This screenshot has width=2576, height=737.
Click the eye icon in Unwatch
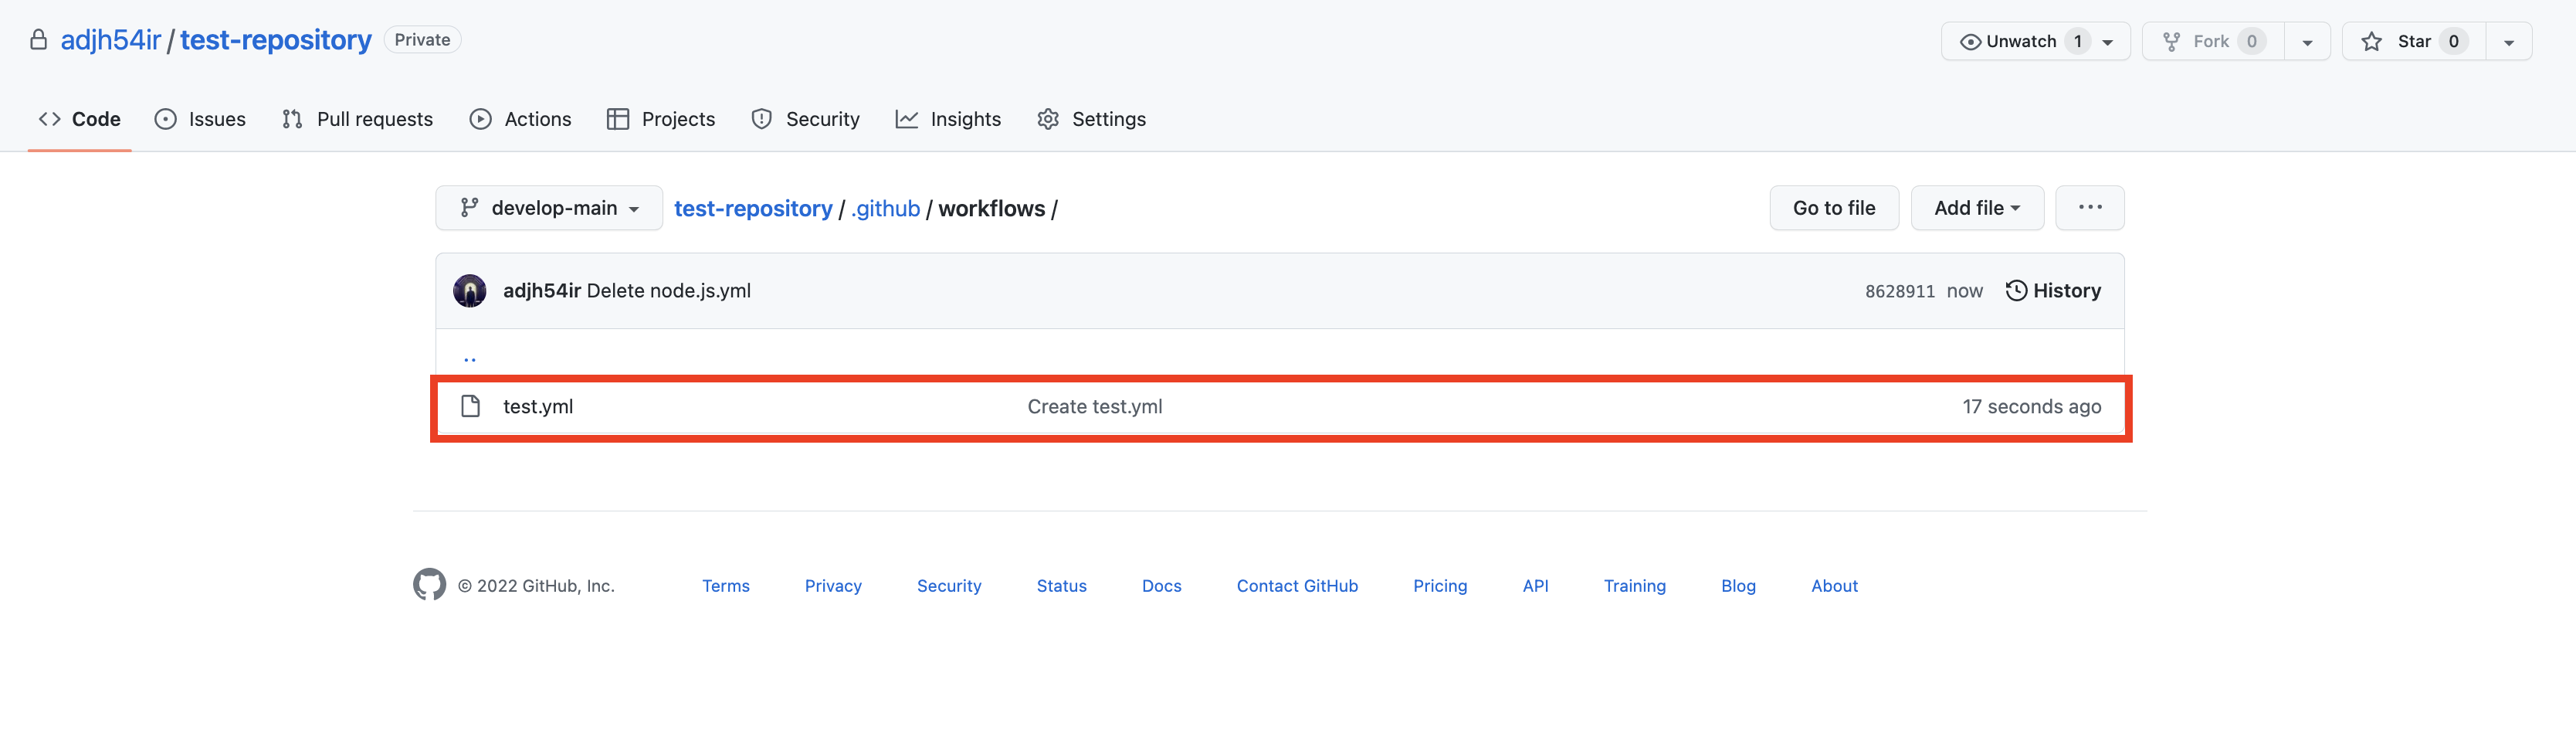tap(1970, 42)
